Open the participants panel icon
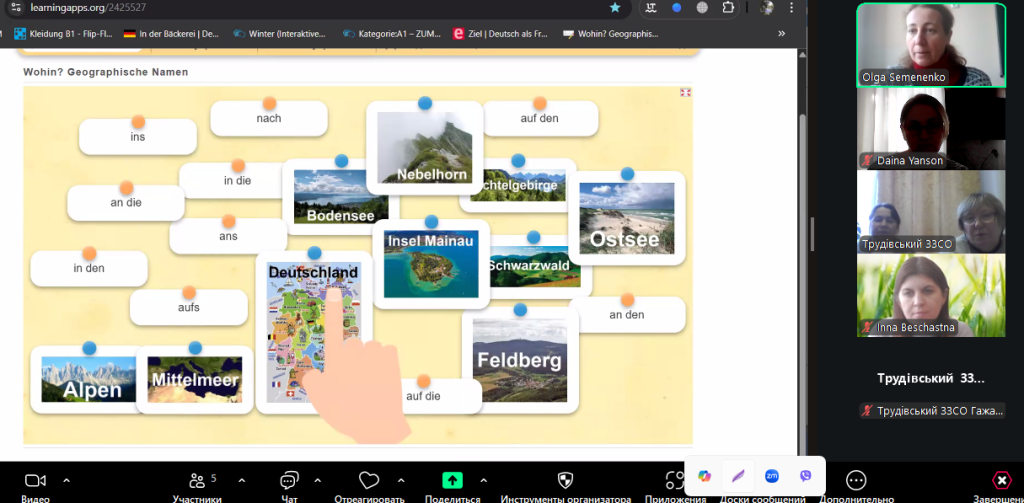This screenshot has width=1024, height=503. click(x=197, y=480)
